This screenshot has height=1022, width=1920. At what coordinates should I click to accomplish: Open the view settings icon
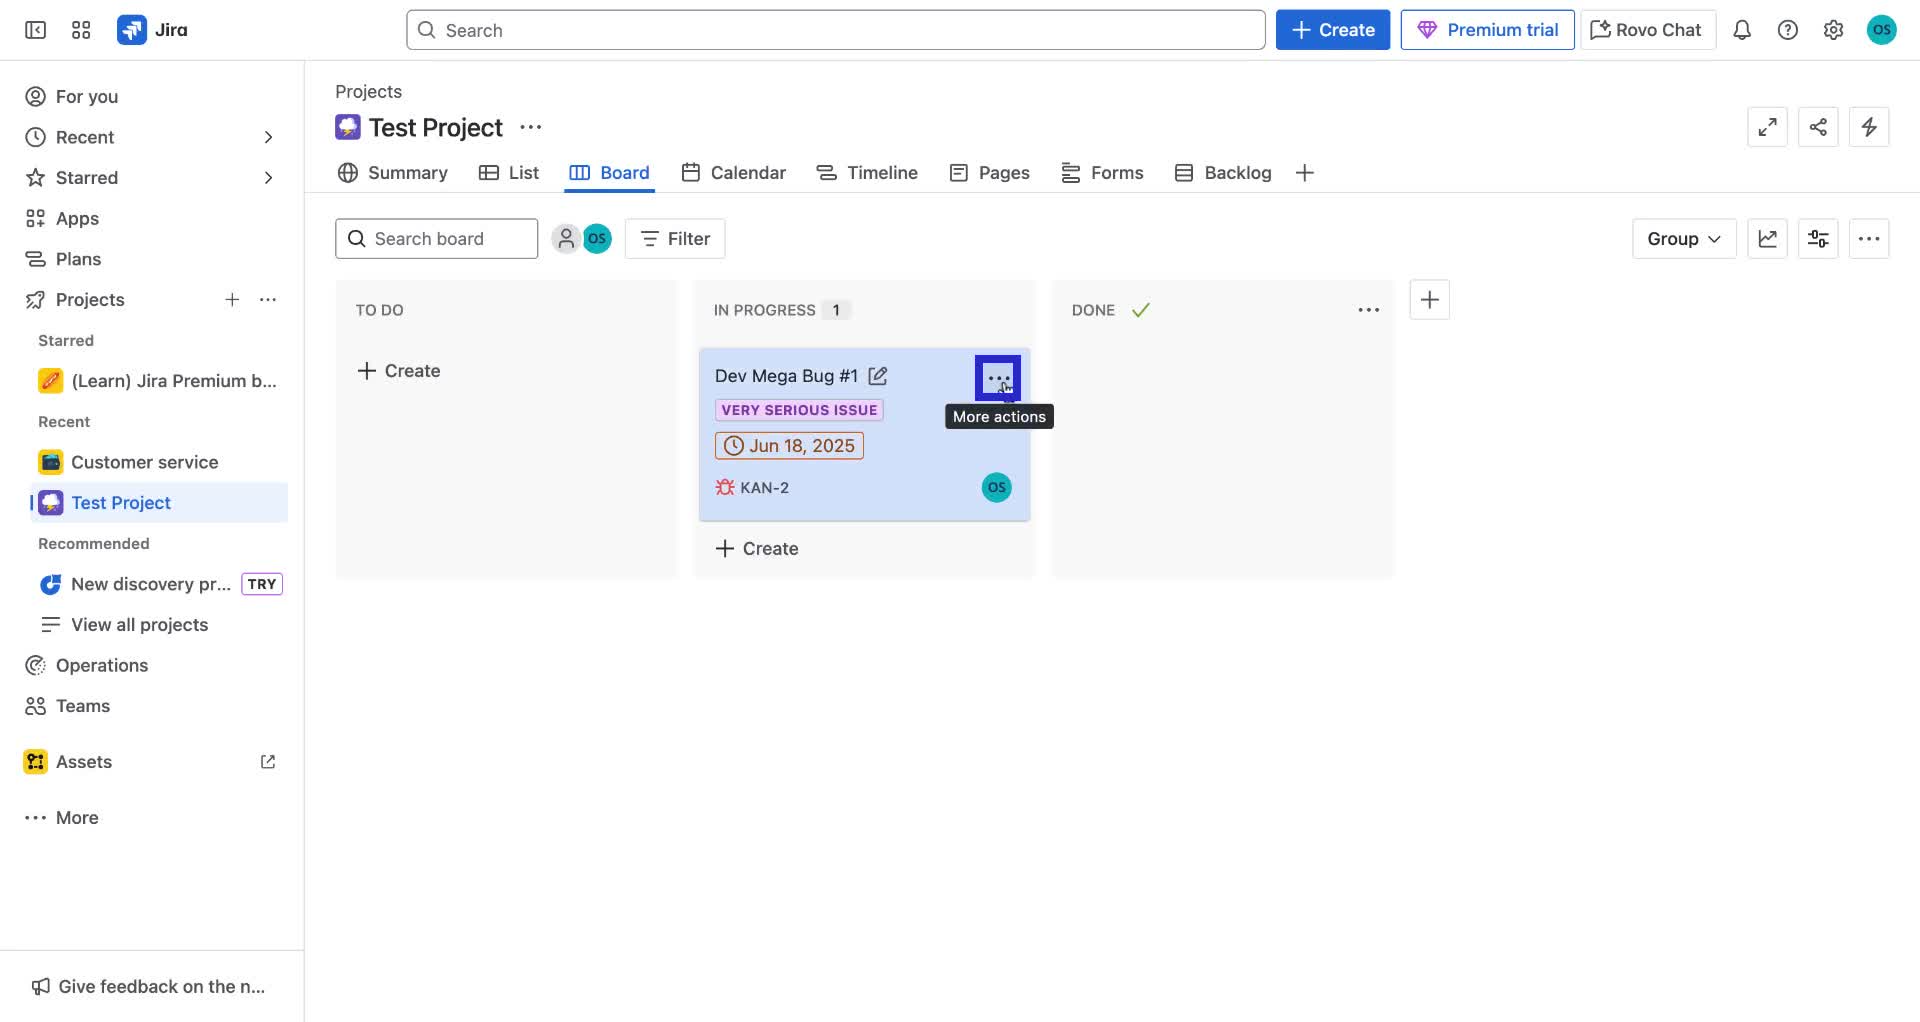point(1818,238)
